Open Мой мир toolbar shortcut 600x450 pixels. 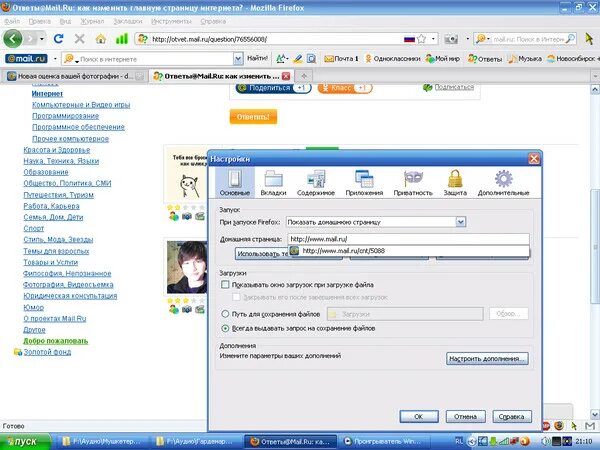(x=443, y=59)
